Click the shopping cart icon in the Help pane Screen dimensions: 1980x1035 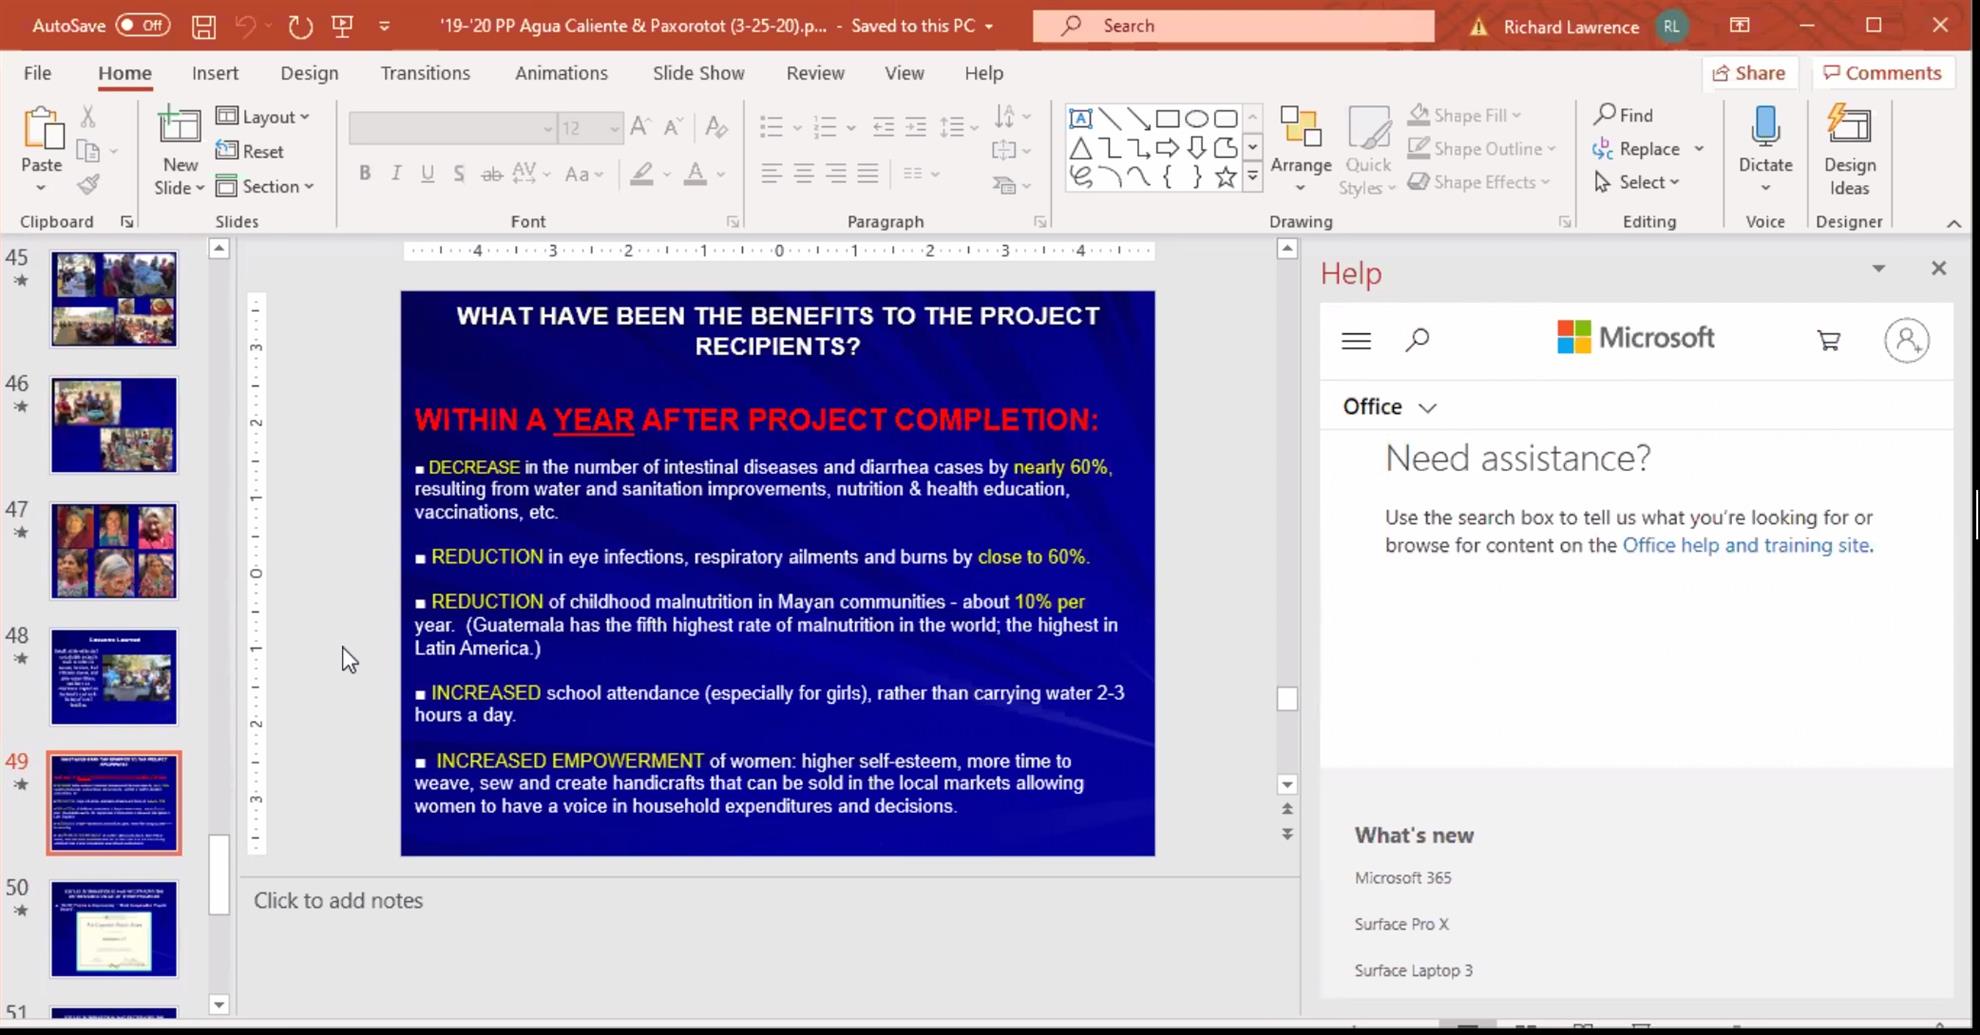tap(1828, 341)
